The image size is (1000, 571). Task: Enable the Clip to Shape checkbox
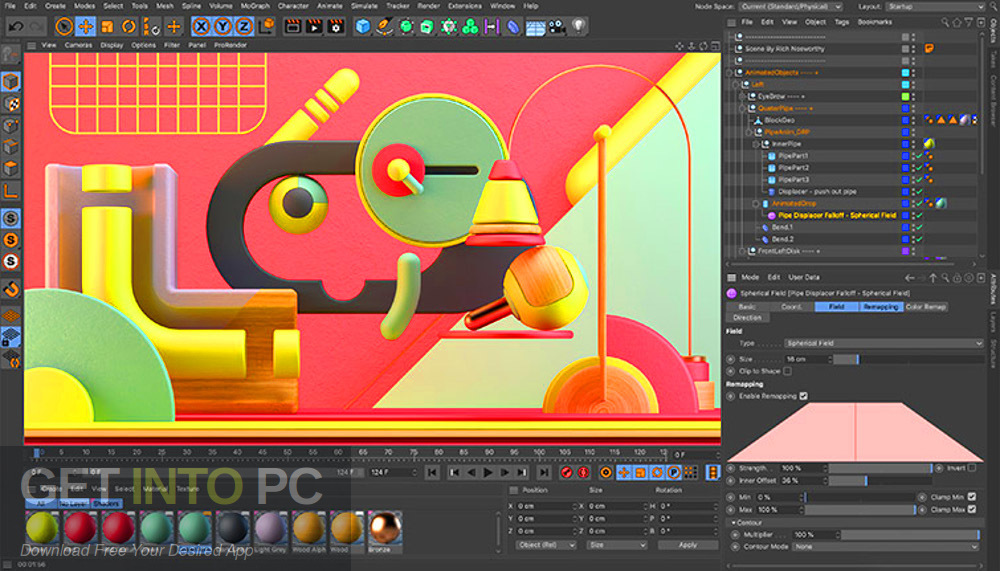787,371
